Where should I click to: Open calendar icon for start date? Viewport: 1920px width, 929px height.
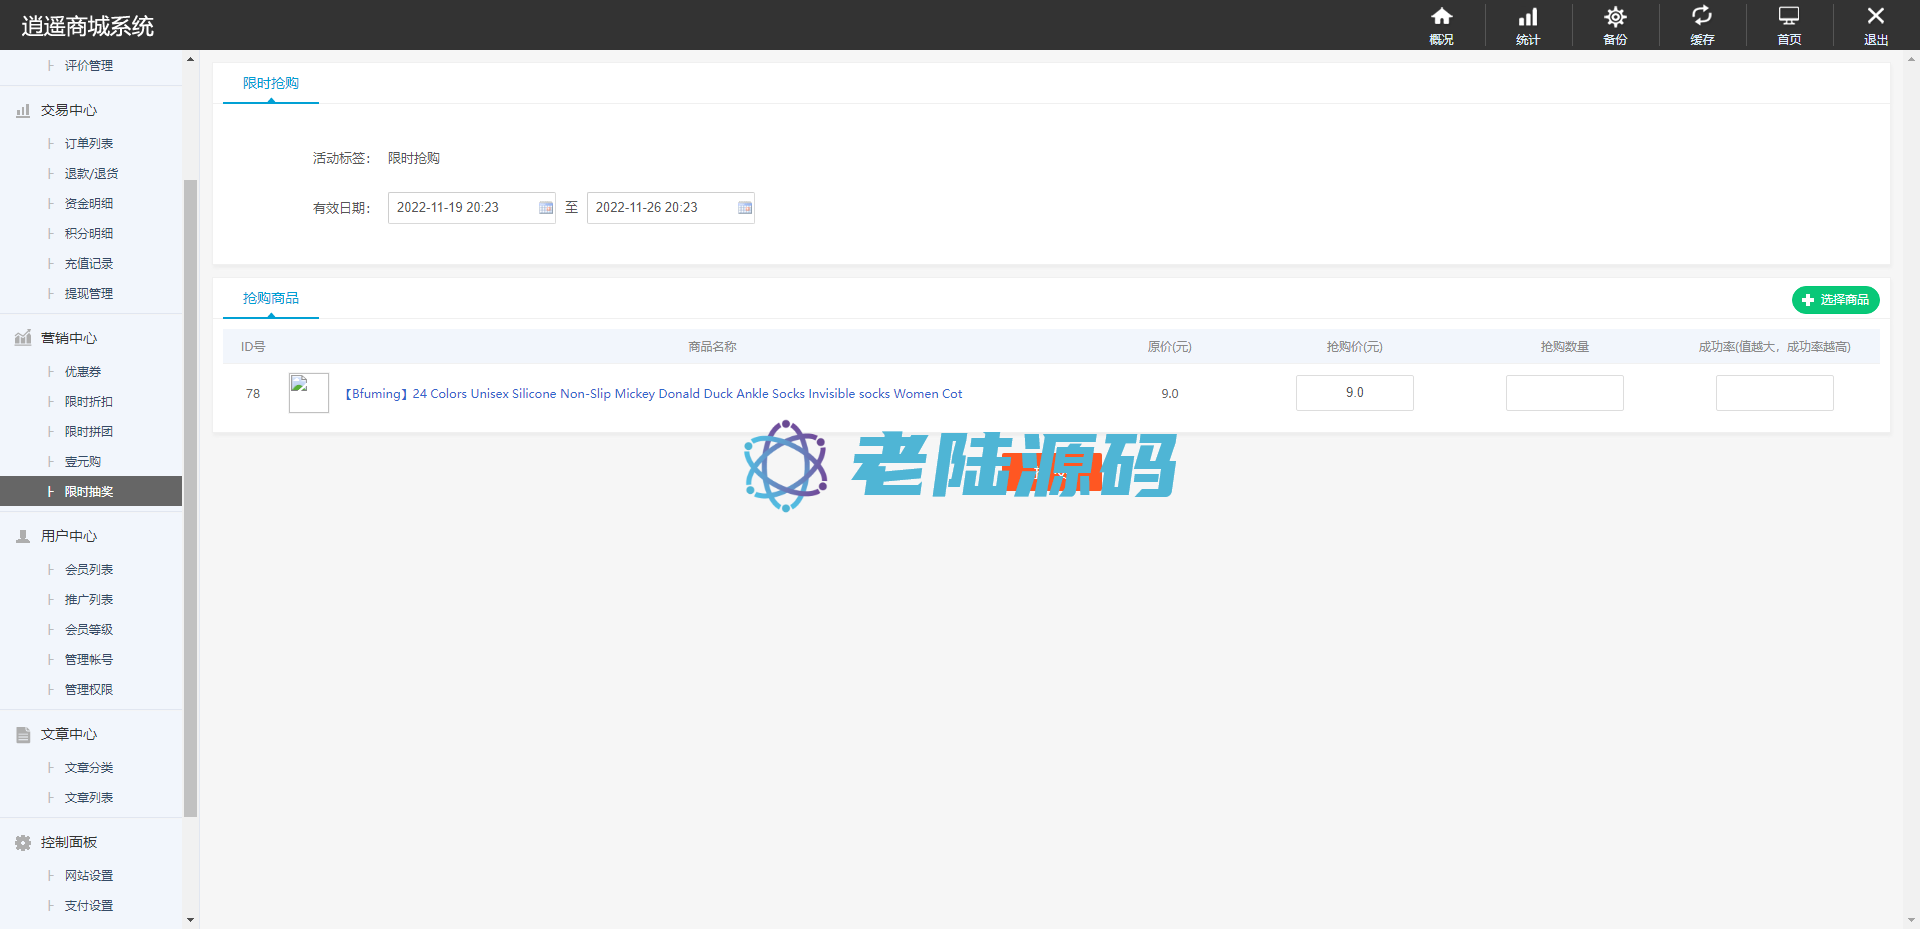pyautogui.click(x=546, y=208)
